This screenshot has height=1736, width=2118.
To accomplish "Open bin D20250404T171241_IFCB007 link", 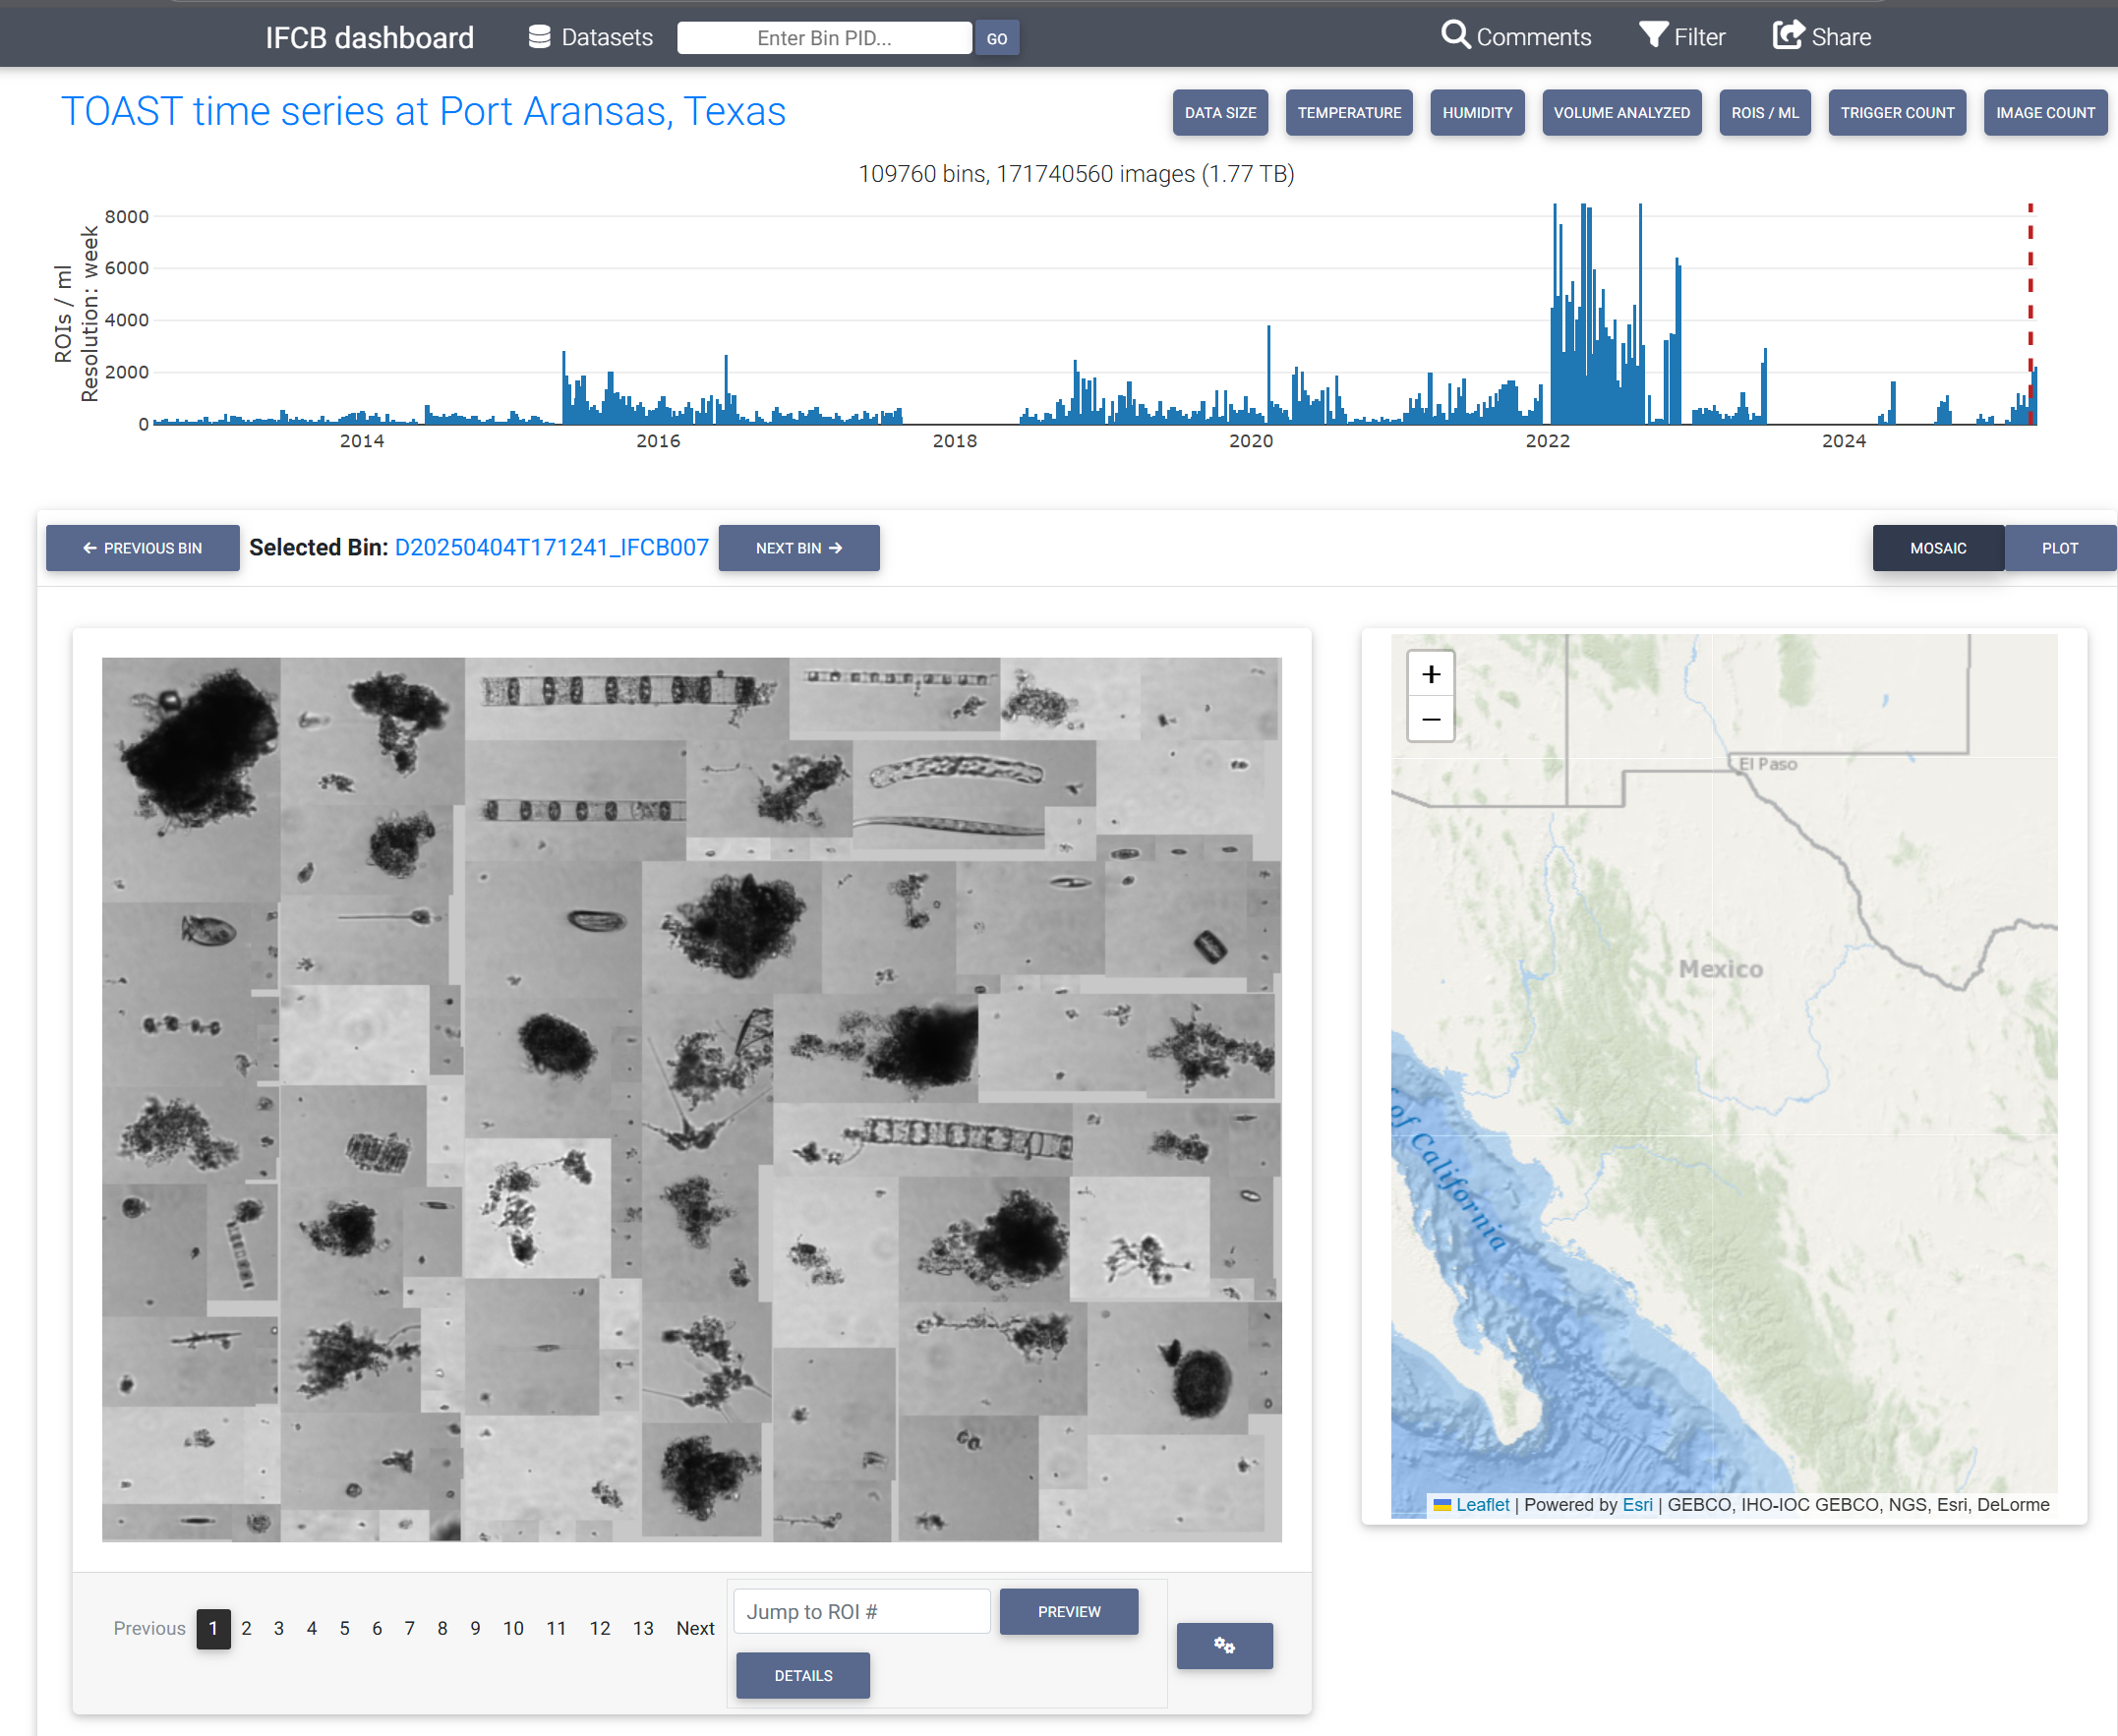I will click(x=552, y=547).
